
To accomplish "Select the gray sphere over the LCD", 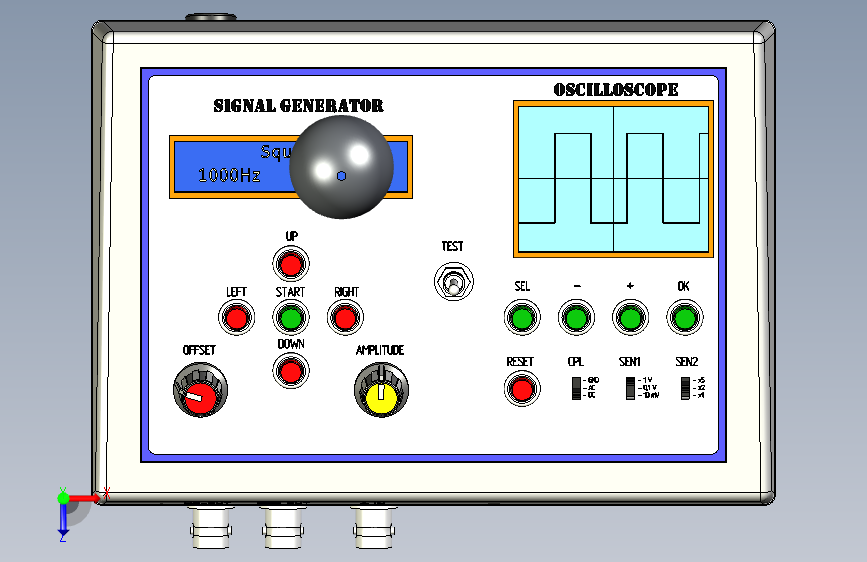I will coord(341,167).
